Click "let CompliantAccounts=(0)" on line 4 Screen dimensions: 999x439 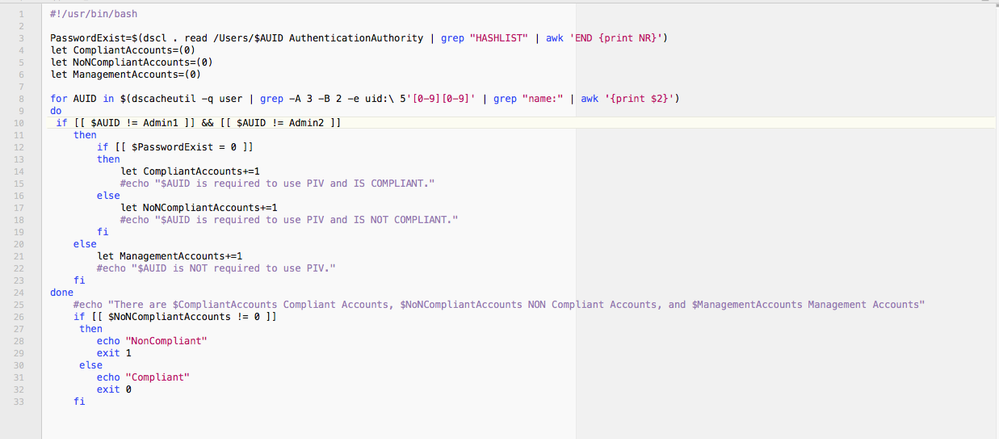coord(122,50)
